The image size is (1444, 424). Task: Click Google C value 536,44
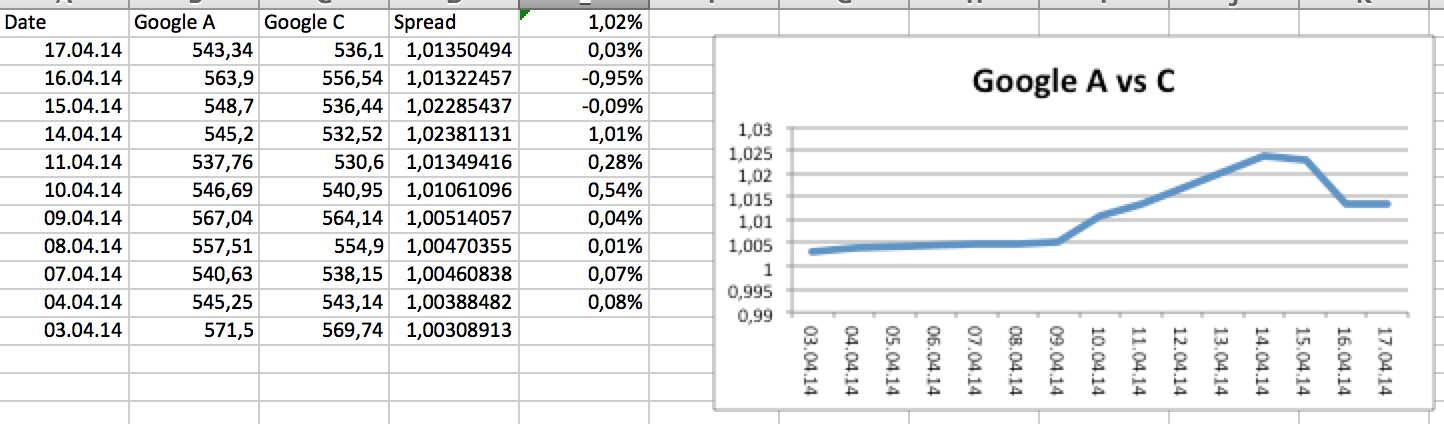click(x=324, y=106)
